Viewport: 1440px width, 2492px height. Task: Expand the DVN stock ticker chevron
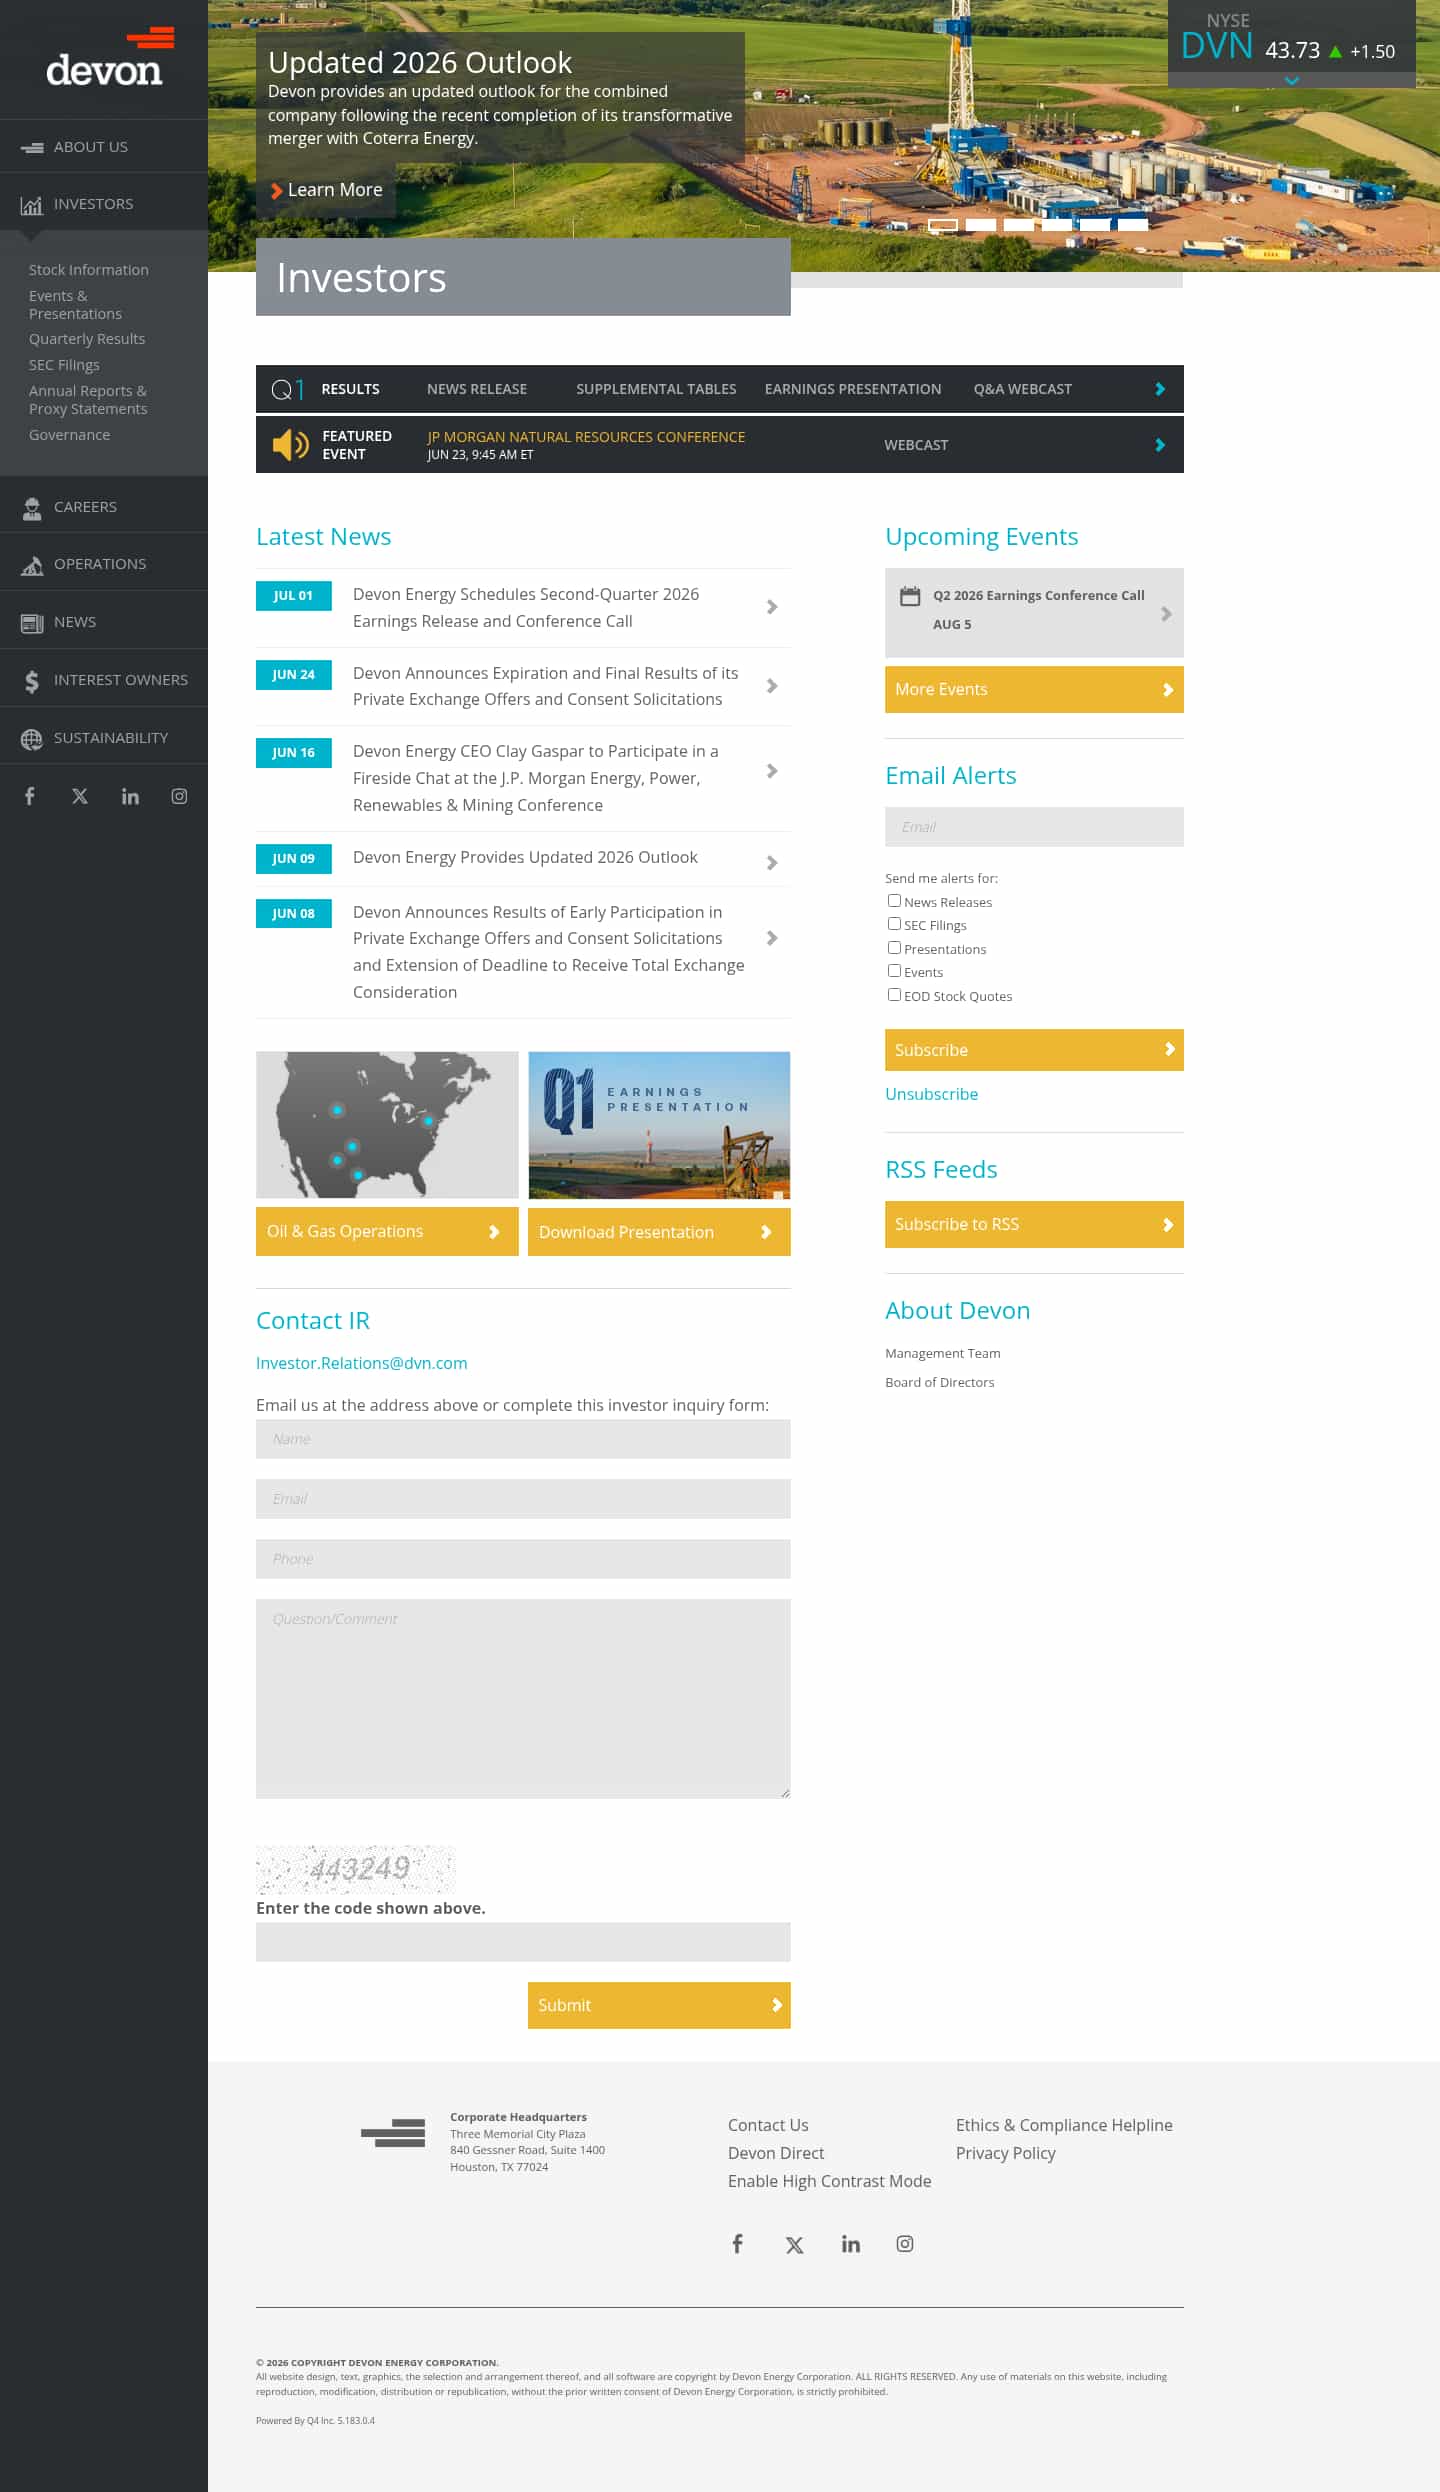[x=1292, y=80]
